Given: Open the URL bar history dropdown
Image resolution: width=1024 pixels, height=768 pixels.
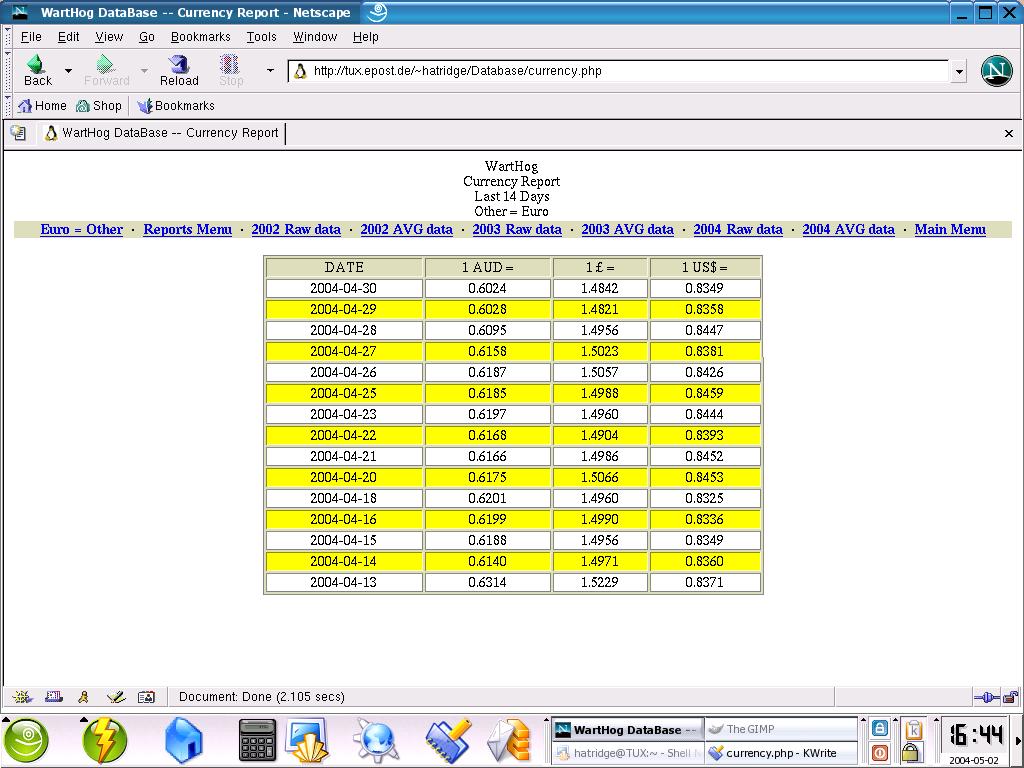Looking at the screenshot, I should click(959, 71).
